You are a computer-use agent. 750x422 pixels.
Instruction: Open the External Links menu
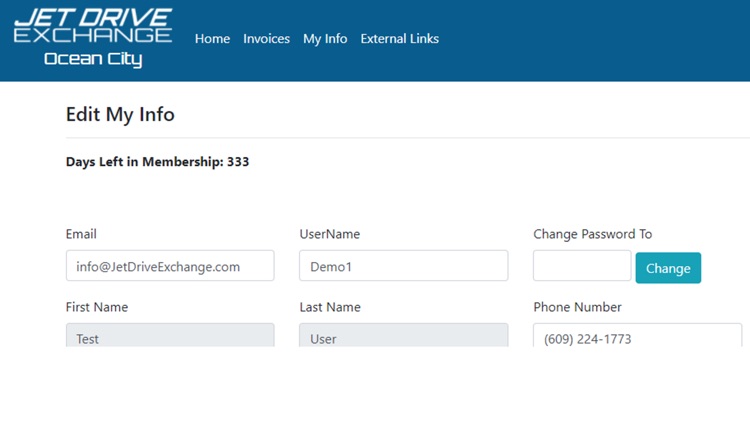(399, 39)
